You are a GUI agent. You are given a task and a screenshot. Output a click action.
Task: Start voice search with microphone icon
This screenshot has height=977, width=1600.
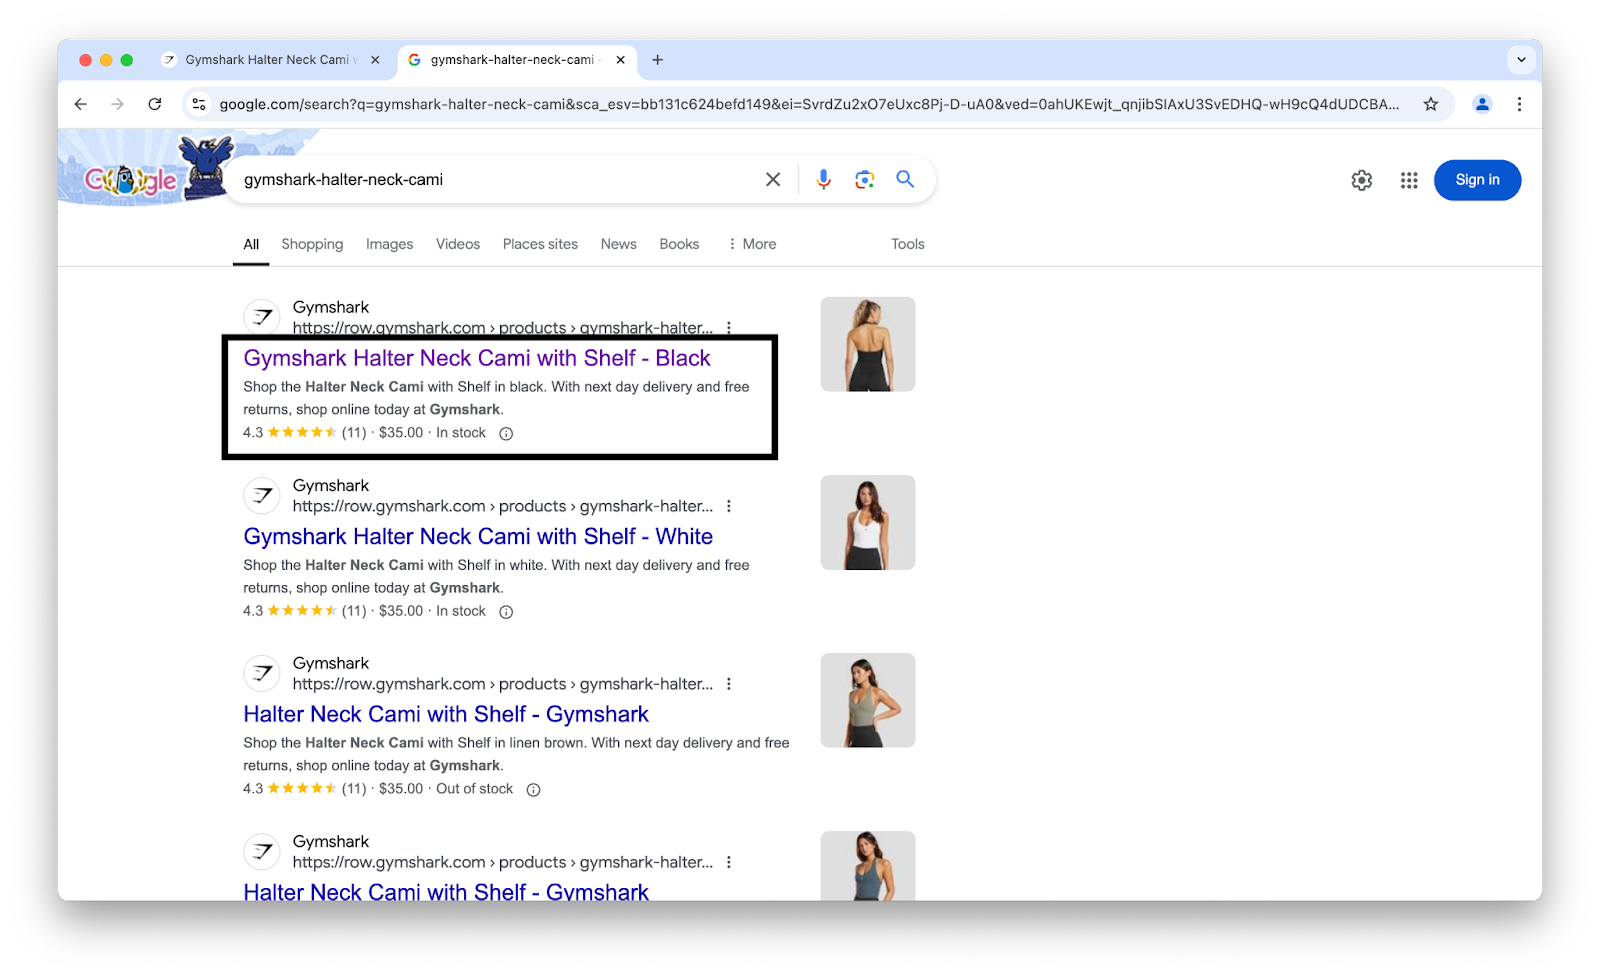coord(823,180)
